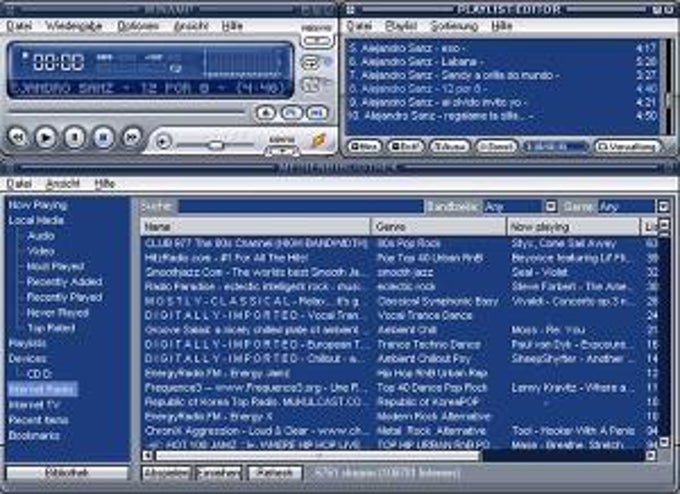The width and height of the screenshot is (680, 494).
Task: Select 'Recently Added' tree item
Action: [x=64, y=282]
